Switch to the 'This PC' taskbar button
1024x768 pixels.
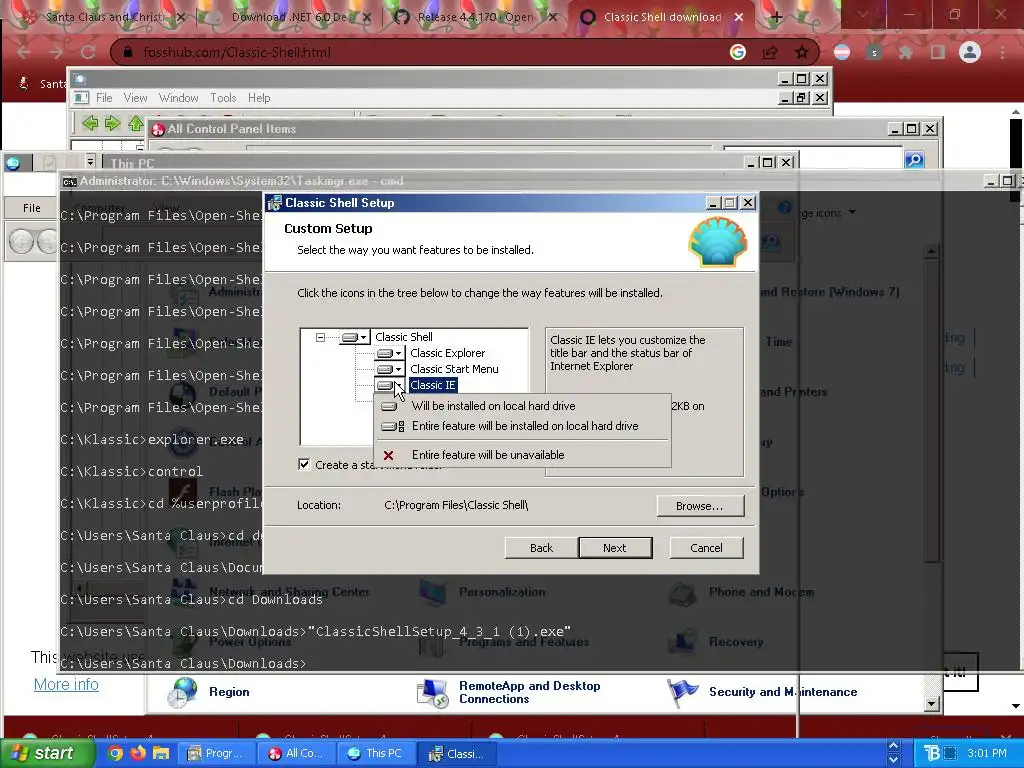(x=376, y=753)
